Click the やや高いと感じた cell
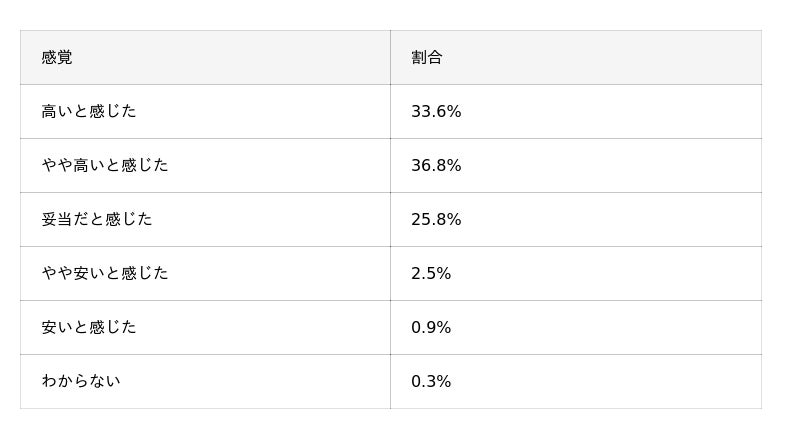The width and height of the screenshot is (800, 439). click(x=104, y=165)
